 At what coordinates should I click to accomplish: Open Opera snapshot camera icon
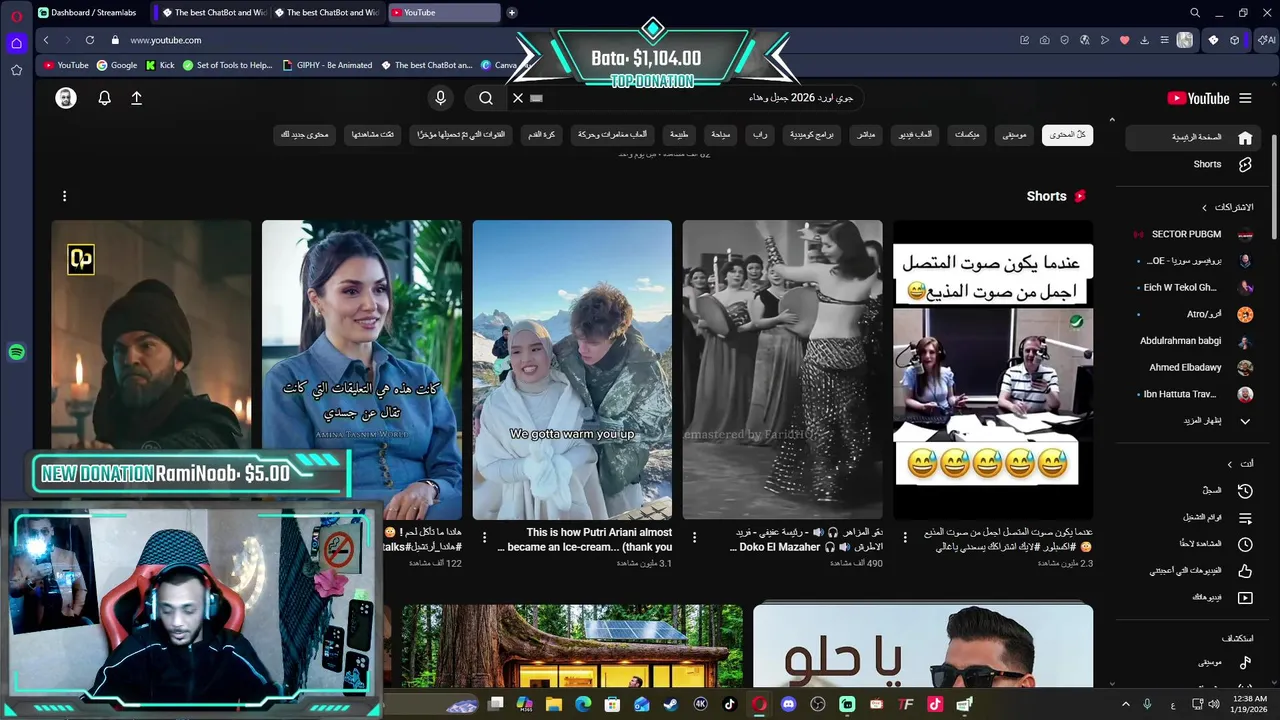point(1044,40)
